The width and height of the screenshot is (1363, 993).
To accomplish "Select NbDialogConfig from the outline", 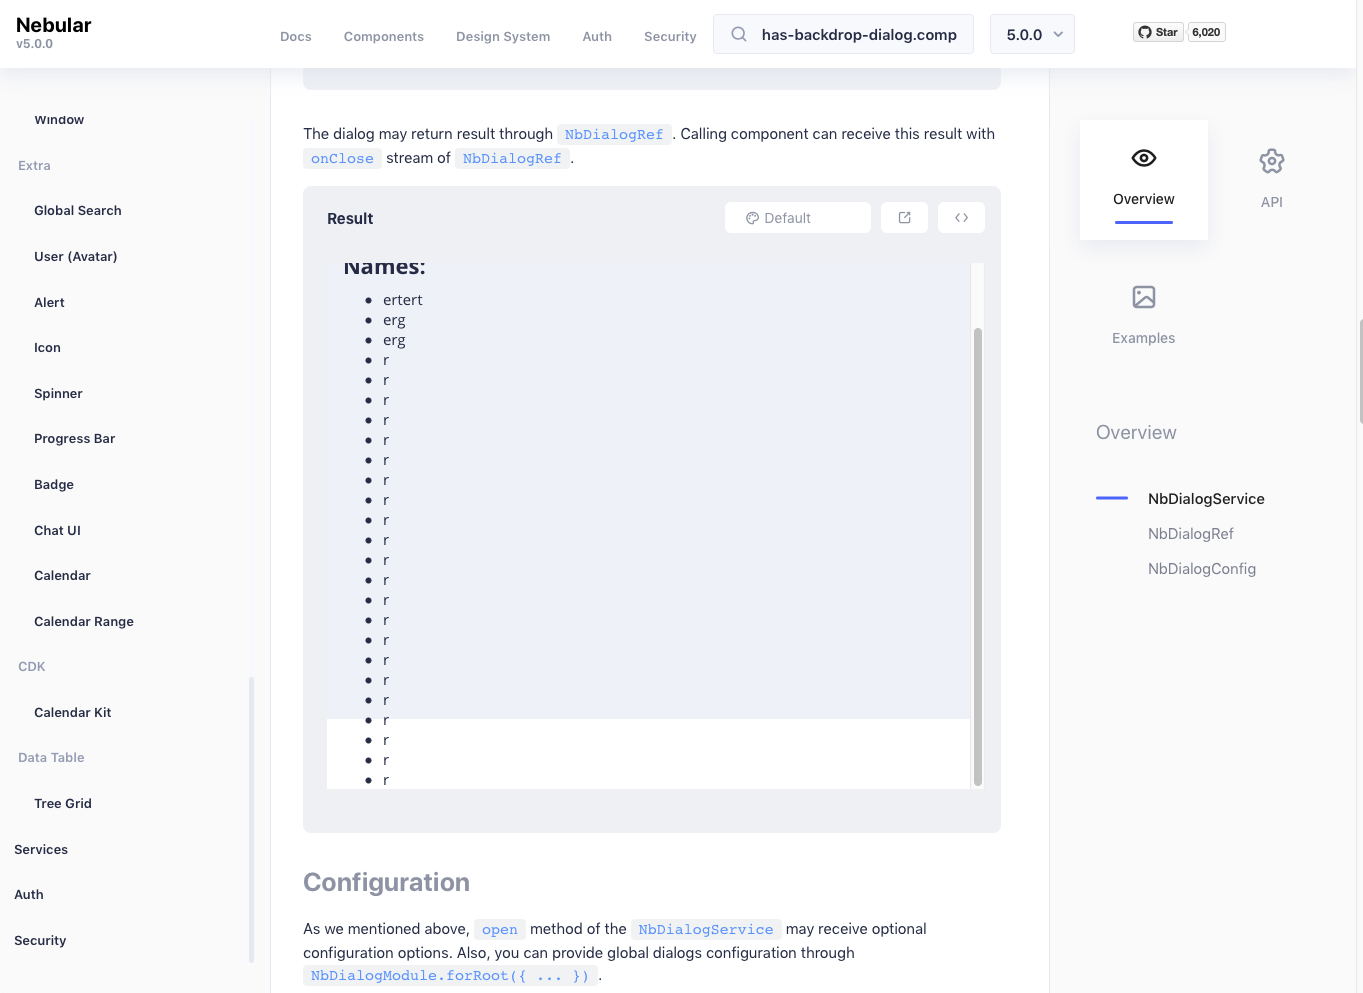I will 1202,568.
